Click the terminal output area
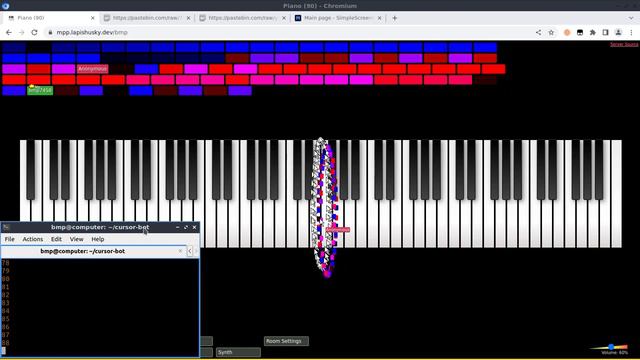Viewport: 640px width, 360px height. coord(100,308)
